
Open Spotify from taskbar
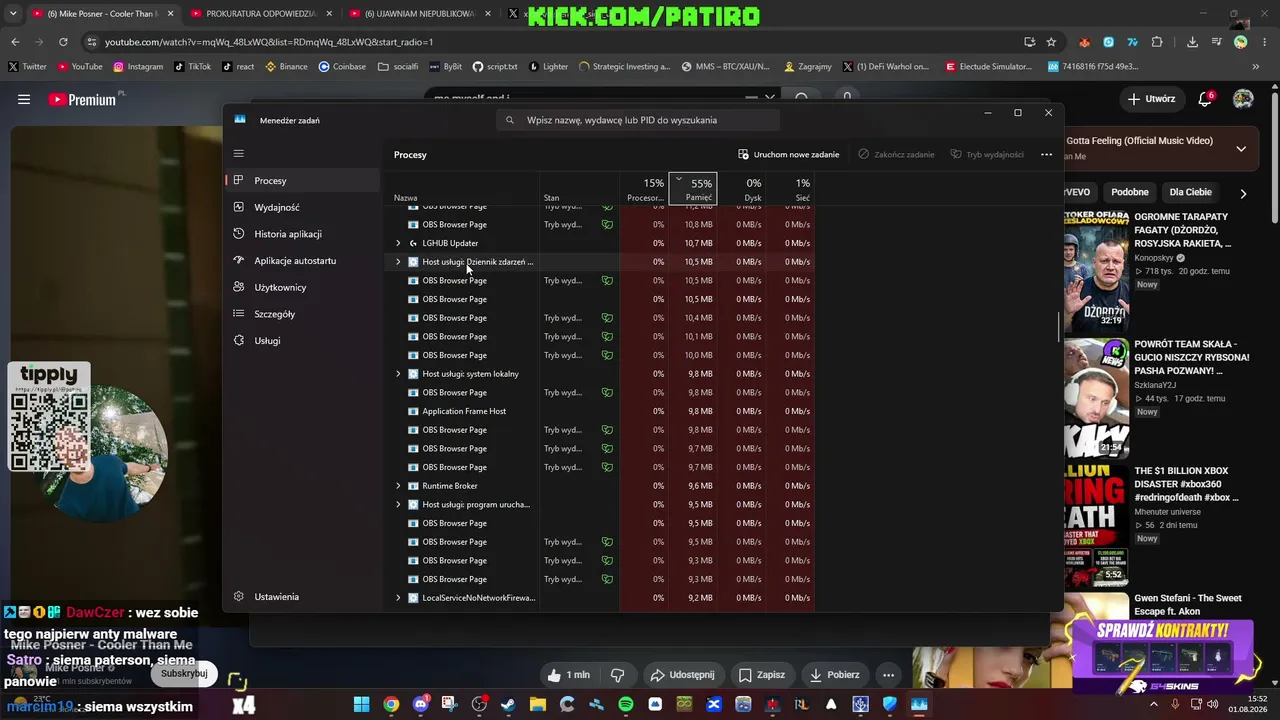pyautogui.click(x=626, y=704)
